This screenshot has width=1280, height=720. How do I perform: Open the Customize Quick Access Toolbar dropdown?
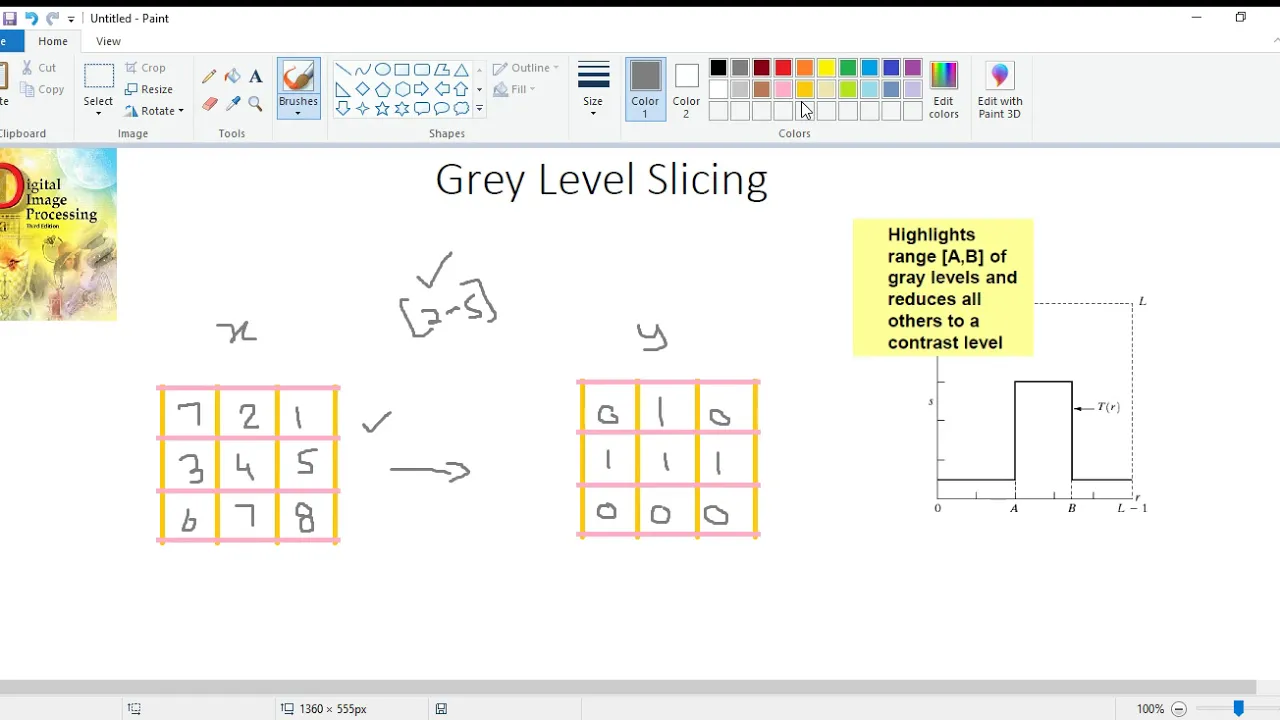point(71,19)
